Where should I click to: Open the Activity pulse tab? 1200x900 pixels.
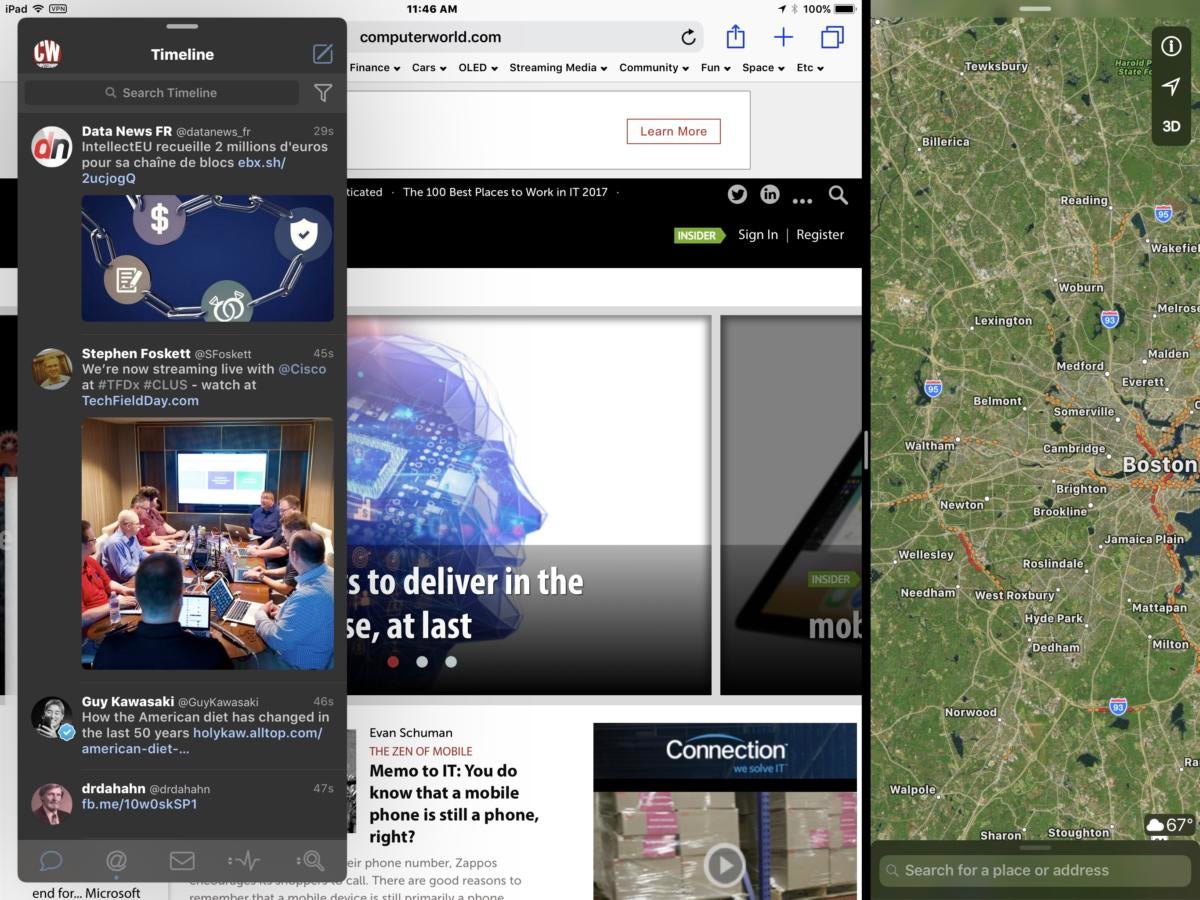pyautogui.click(x=245, y=860)
